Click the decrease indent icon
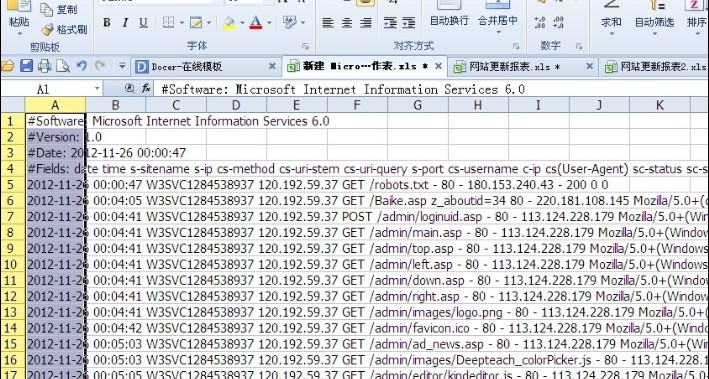The width and height of the screenshot is (709, 379). (390, 23)
